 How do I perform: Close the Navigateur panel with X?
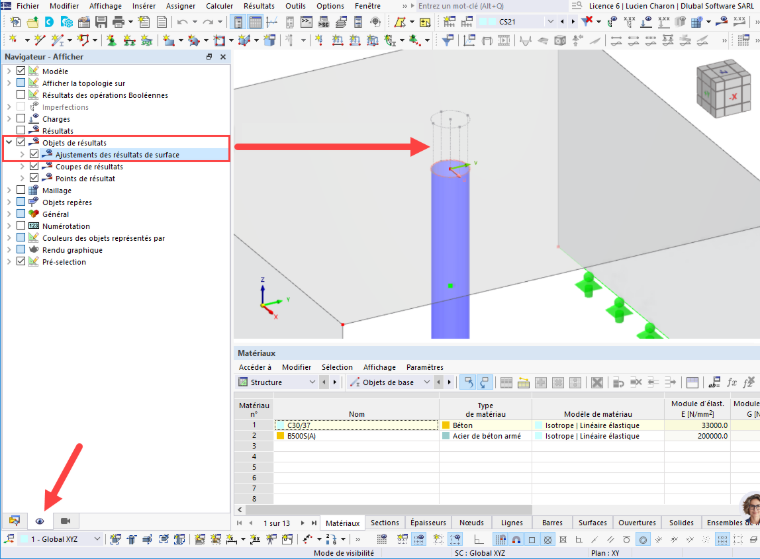(223, 57)
